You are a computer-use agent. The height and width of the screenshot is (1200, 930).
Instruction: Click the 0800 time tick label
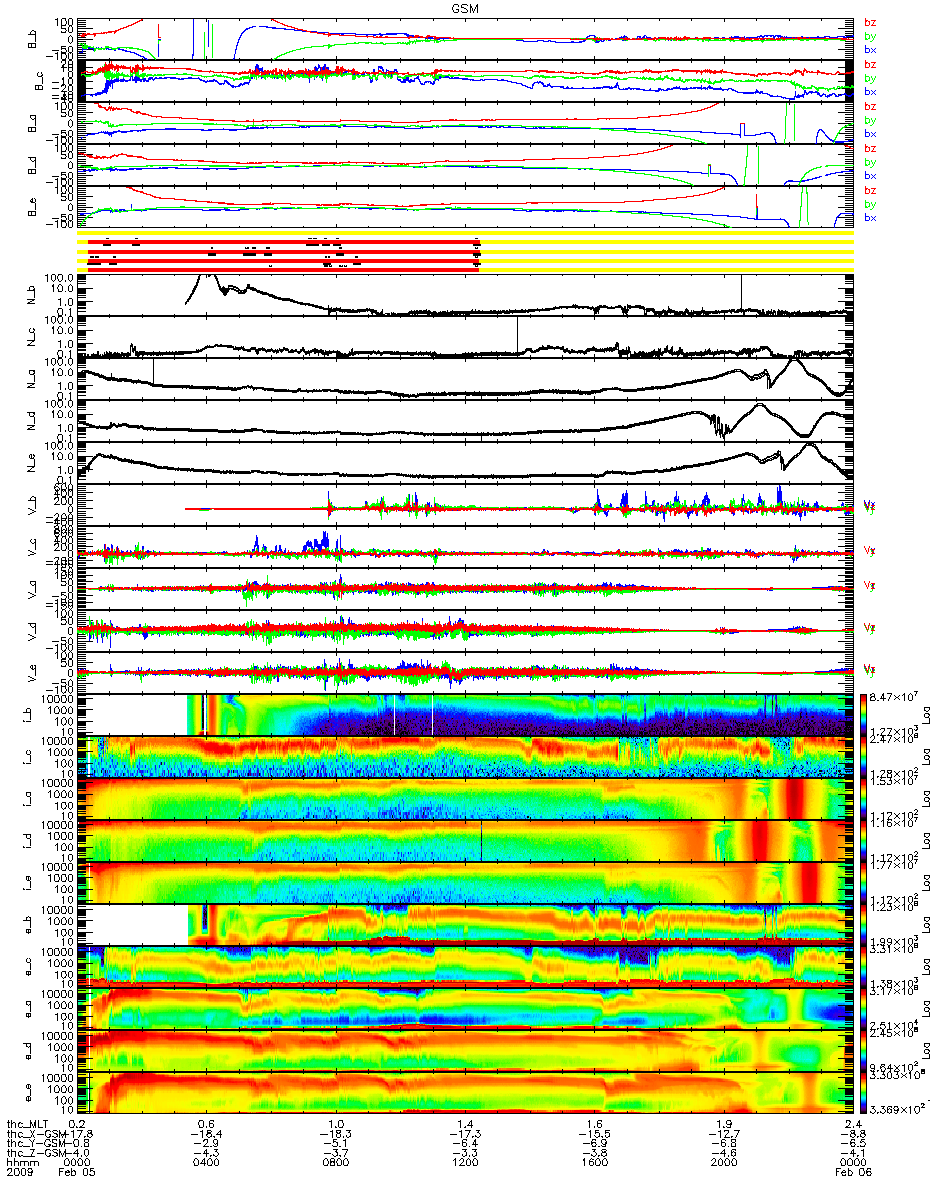click(x=337, y=1164)
